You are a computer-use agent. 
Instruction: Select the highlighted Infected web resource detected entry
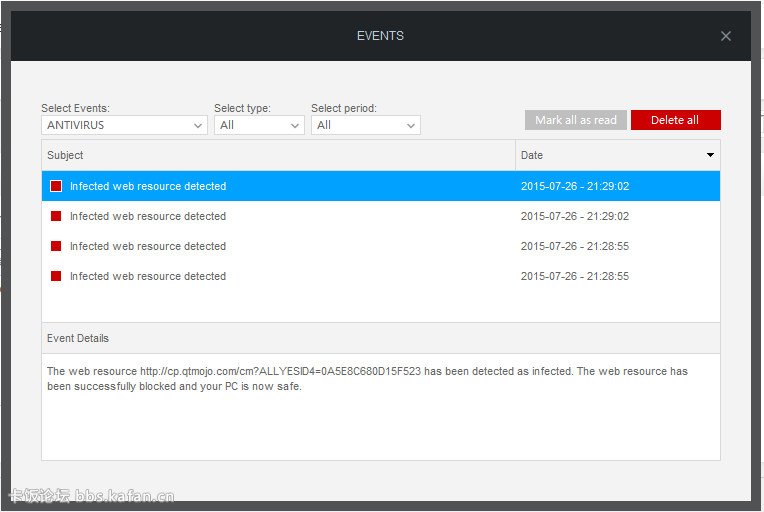(148, 186)
